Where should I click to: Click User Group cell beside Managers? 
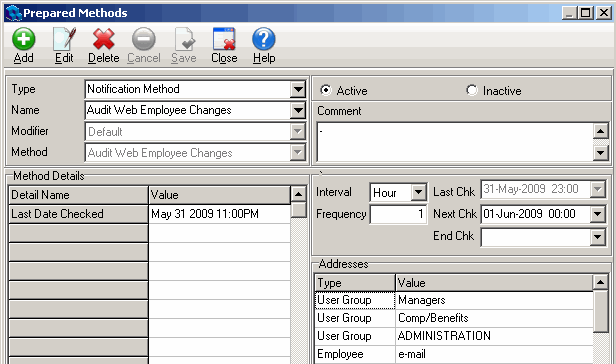(355, 300)
